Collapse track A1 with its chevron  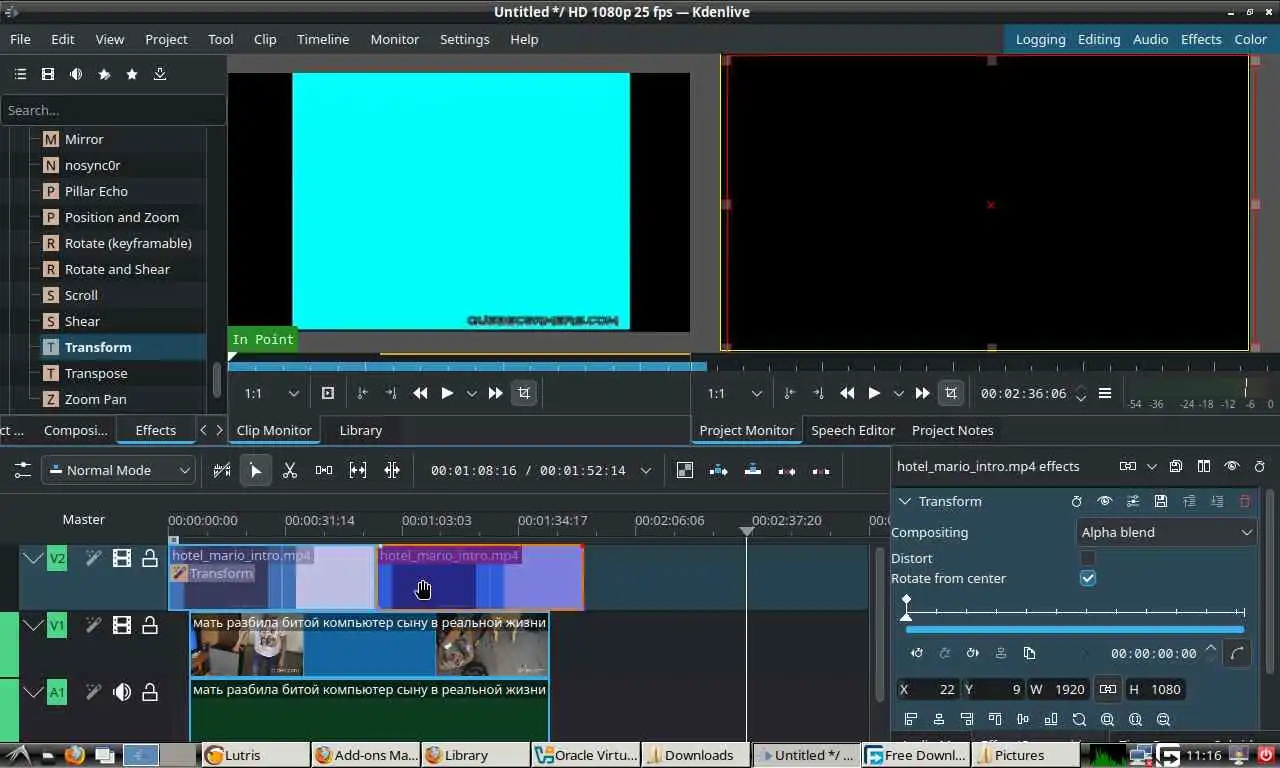pyautogui.click(x=33, y=692)
